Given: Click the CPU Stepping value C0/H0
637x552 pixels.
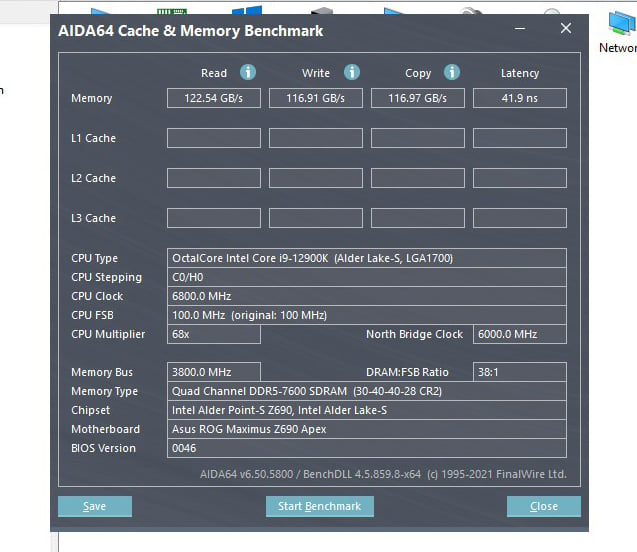Looking at the screenshot, I should point(367,277).
